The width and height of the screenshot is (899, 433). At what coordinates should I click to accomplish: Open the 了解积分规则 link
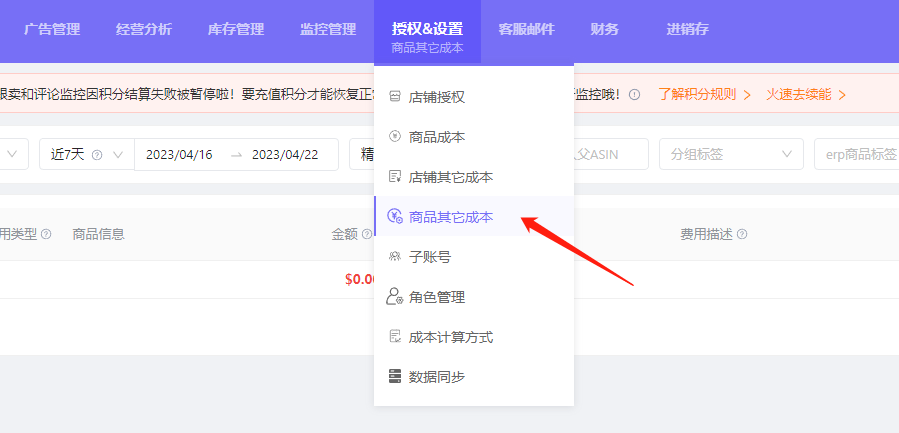click(704, 95)
